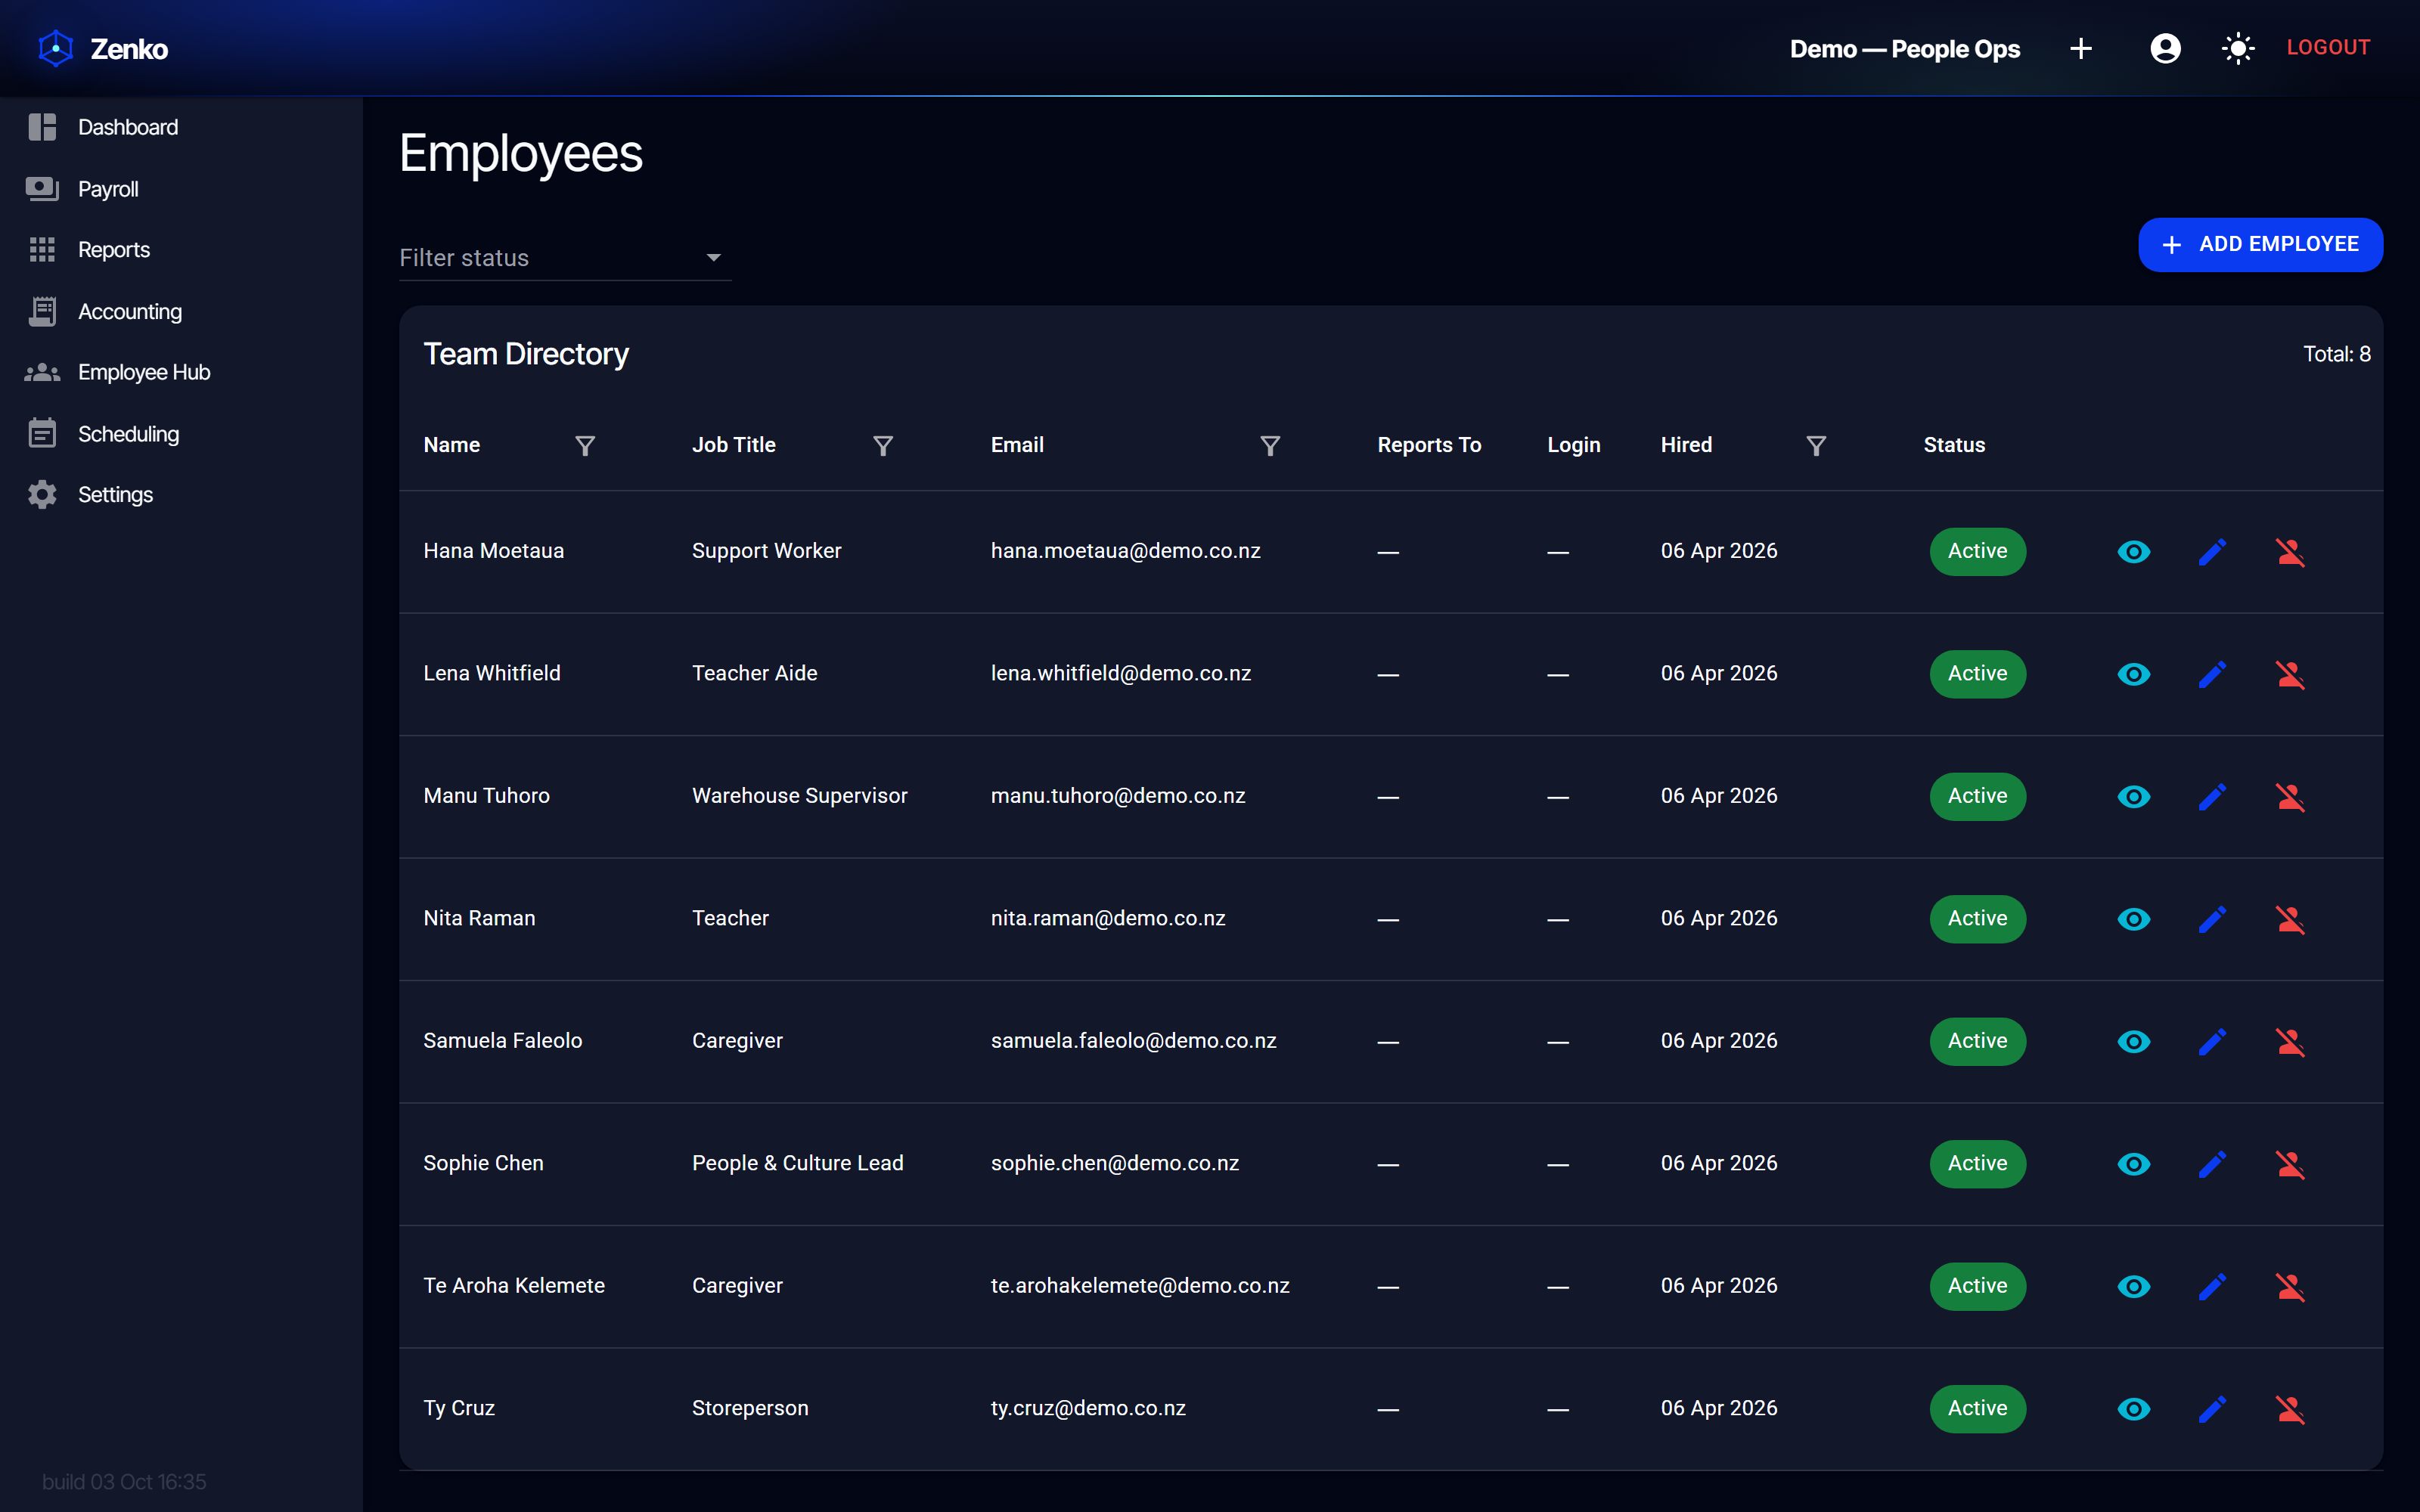Deactivate Lena Whitfield using the red person icon

[2290, 674]
